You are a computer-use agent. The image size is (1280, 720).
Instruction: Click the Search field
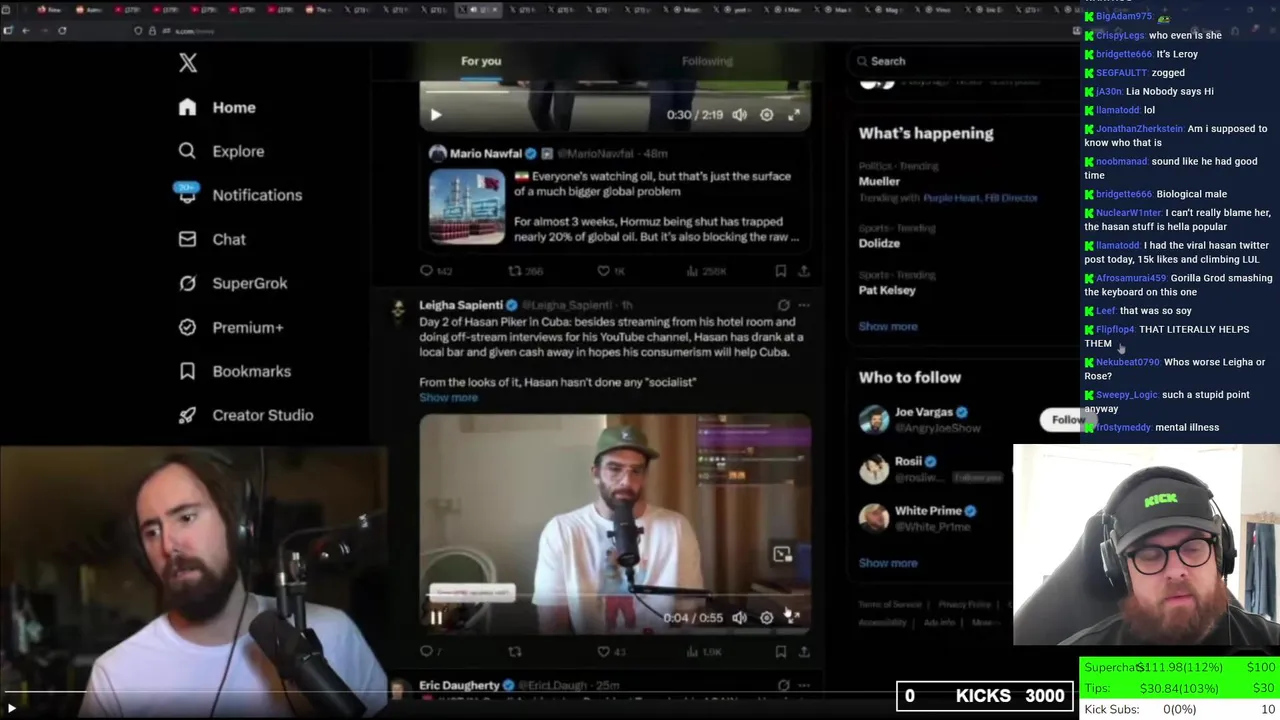(x=960, y=61)
